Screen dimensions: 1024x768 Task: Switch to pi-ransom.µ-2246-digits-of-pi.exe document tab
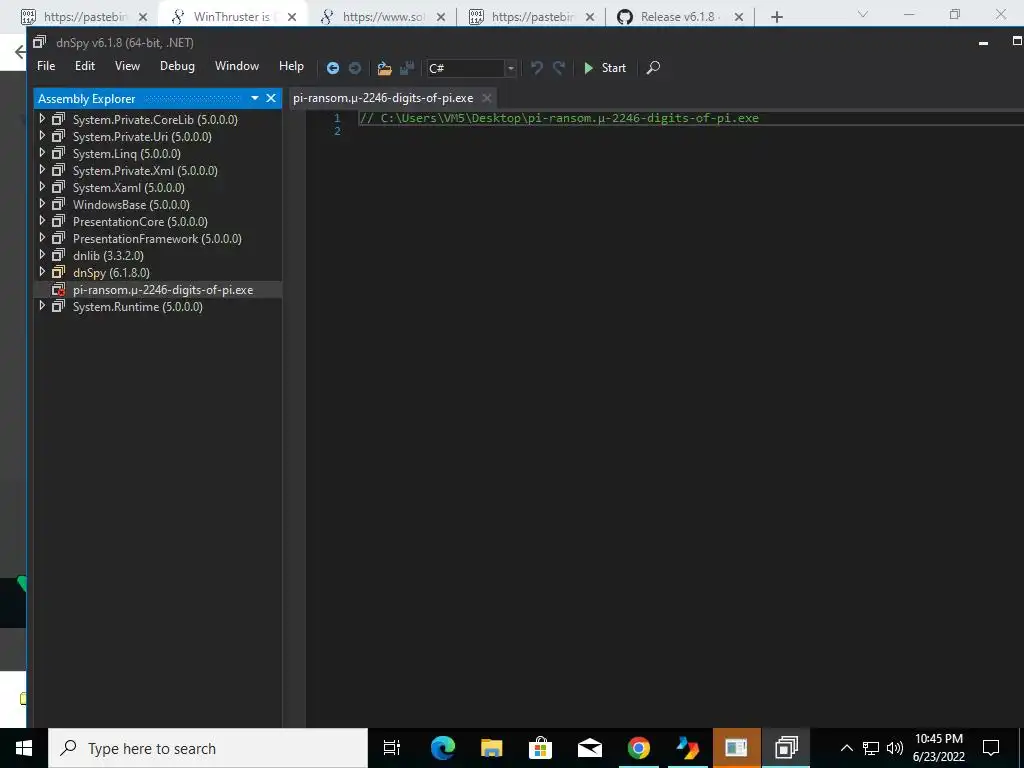[383, 98]
